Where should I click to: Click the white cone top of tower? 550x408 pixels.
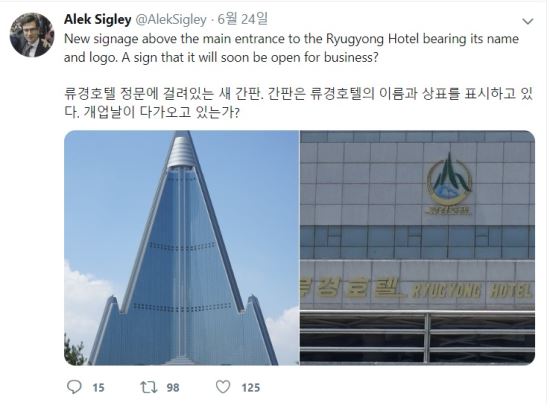(x=181, y=152)
